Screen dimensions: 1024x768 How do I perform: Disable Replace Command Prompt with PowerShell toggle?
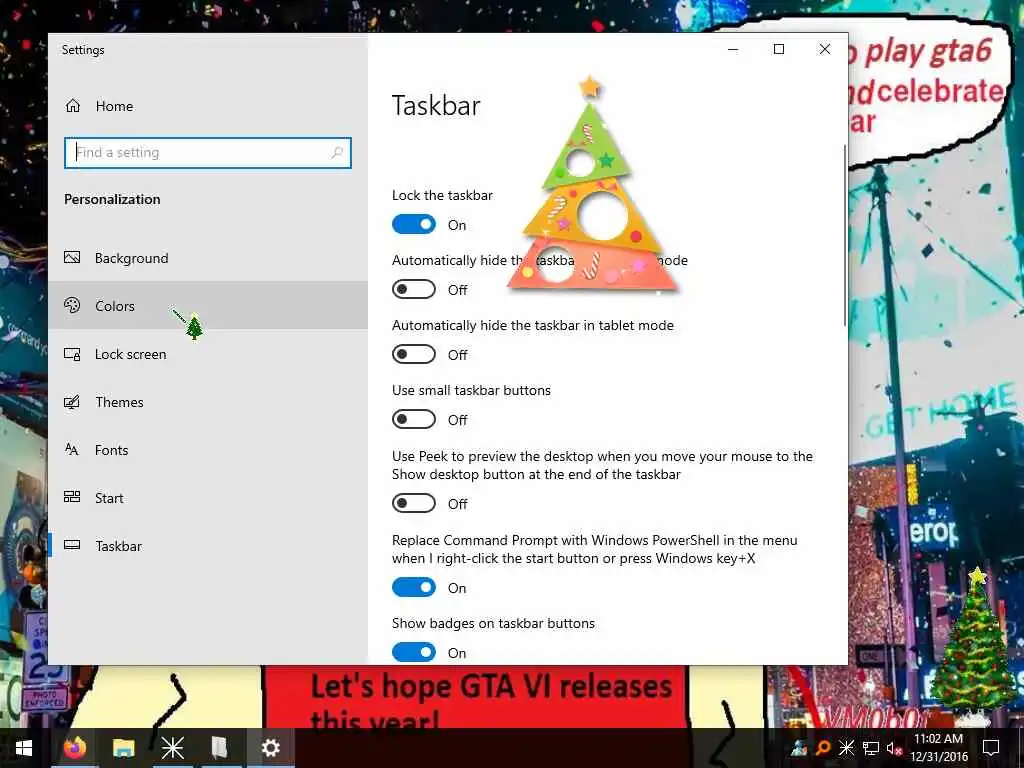coord(413,587)
